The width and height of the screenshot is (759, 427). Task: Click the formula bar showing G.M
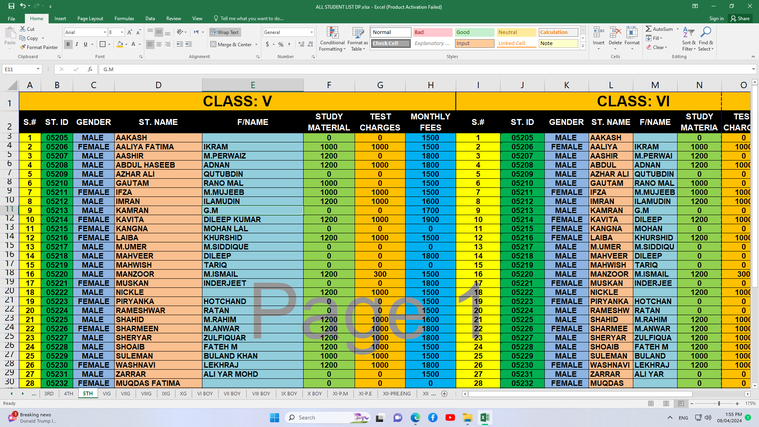coord(426,69)
